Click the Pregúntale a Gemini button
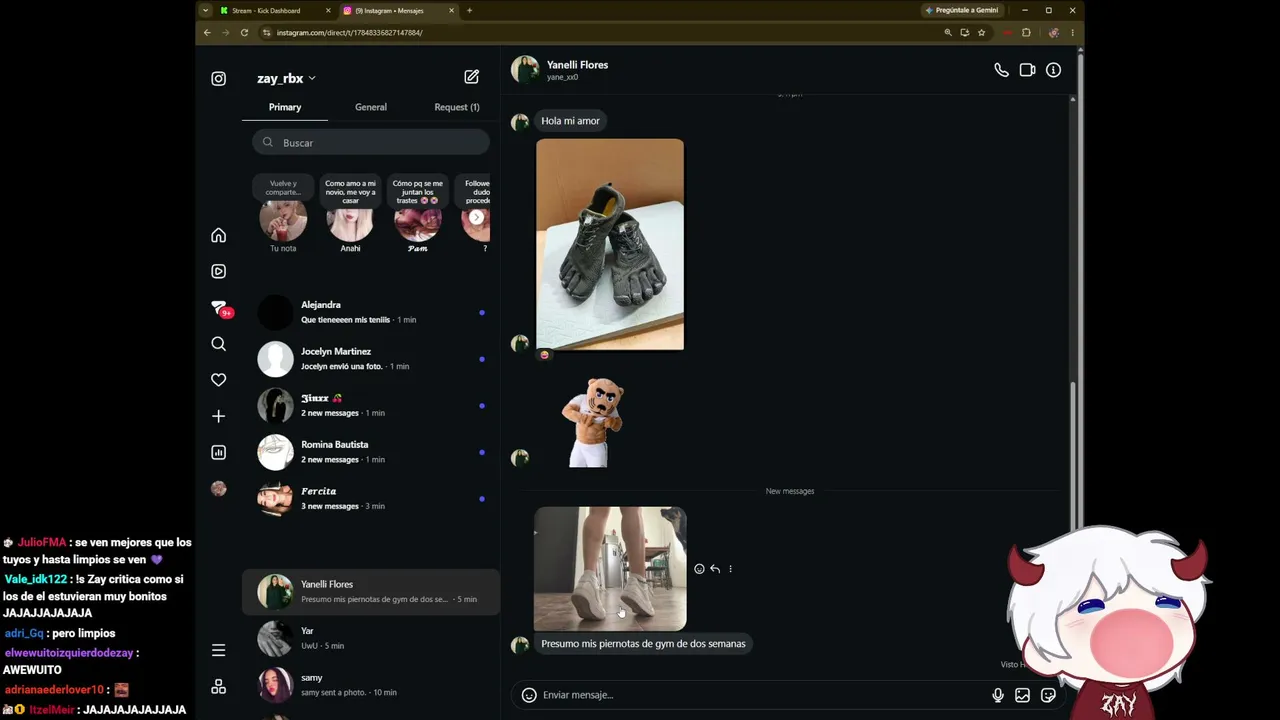The width and height of the screenshot is (1280, 720). [962, 11]
